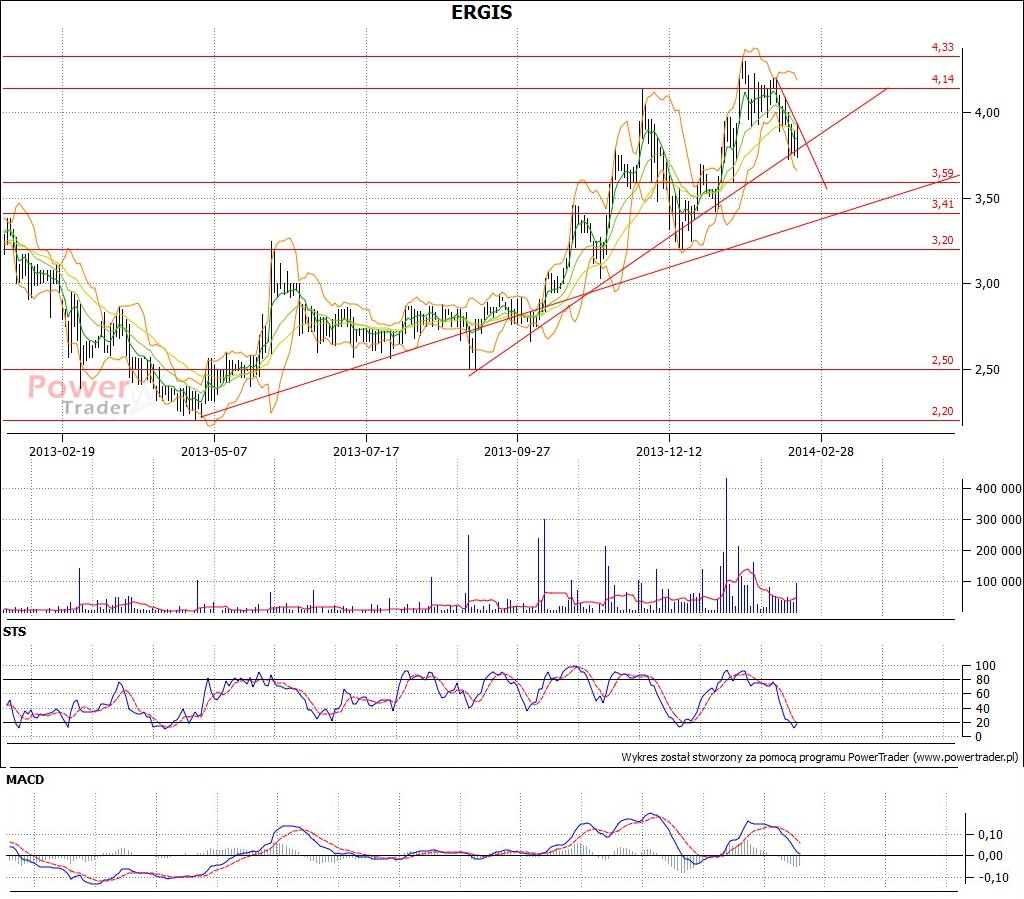Click the MACD axis value 0,00

pyautogui.click(x=990, y=855)
